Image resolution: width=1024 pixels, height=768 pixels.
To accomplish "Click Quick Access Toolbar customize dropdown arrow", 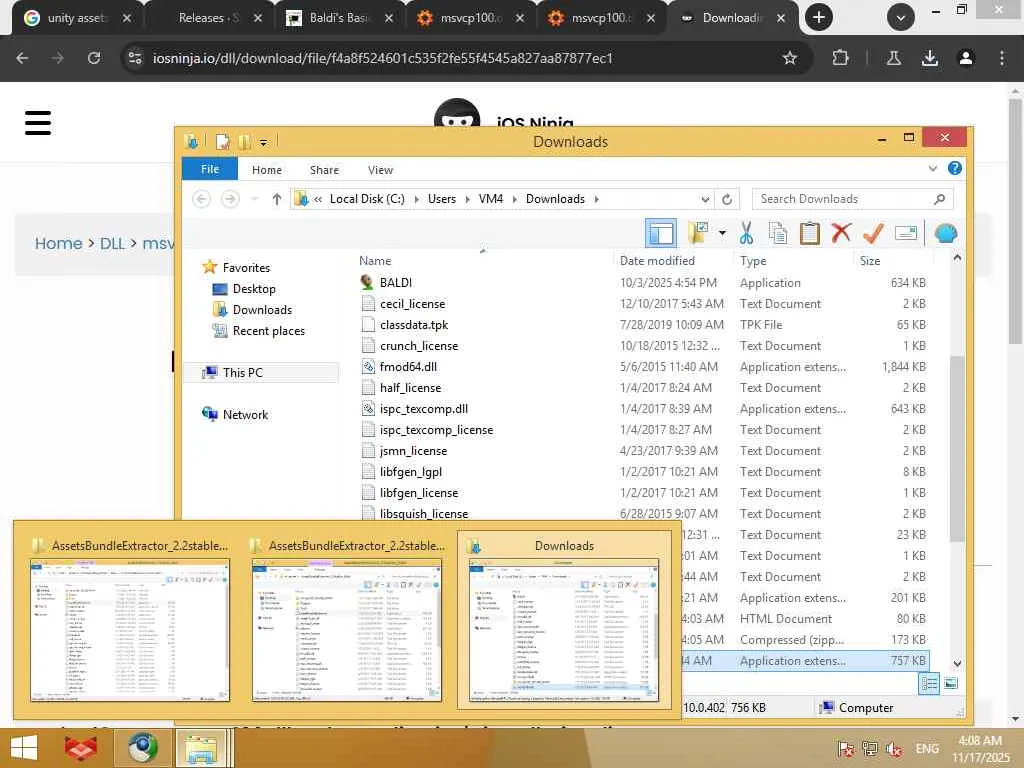I will pyautogui.click(x=263, y=142).
